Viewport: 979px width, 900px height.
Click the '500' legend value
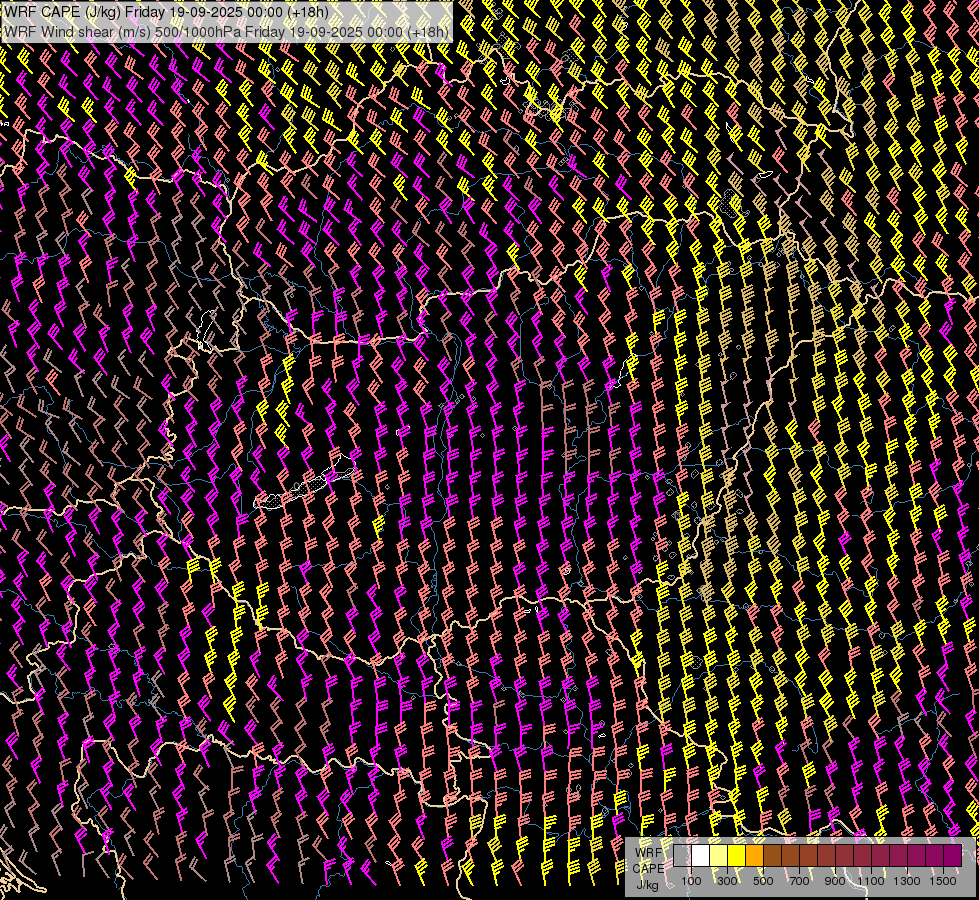pos(763,881)
